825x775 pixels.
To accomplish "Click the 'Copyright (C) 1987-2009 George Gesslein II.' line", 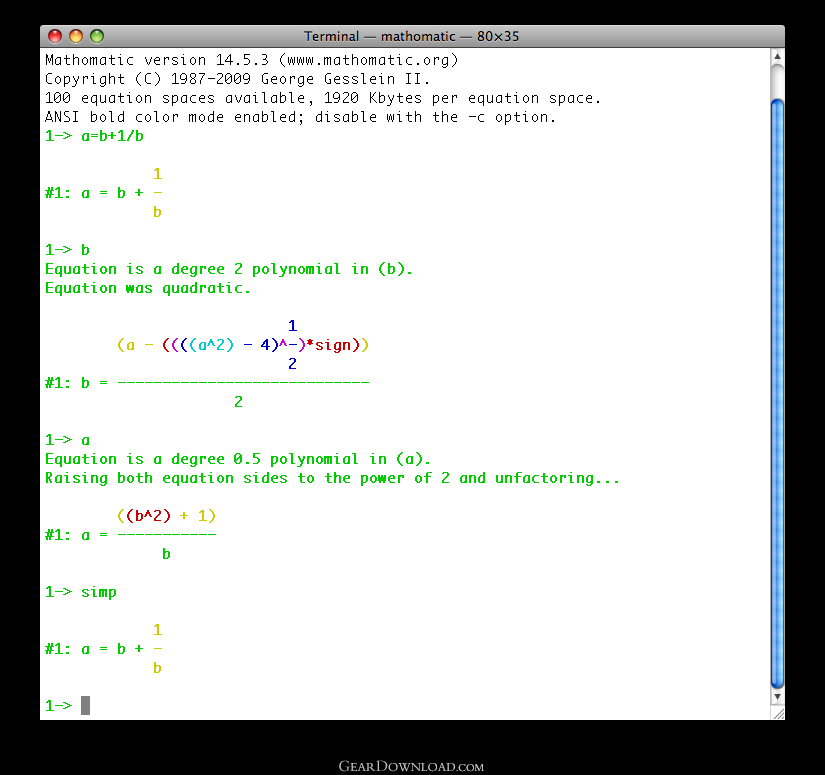I will pos(237,79).
